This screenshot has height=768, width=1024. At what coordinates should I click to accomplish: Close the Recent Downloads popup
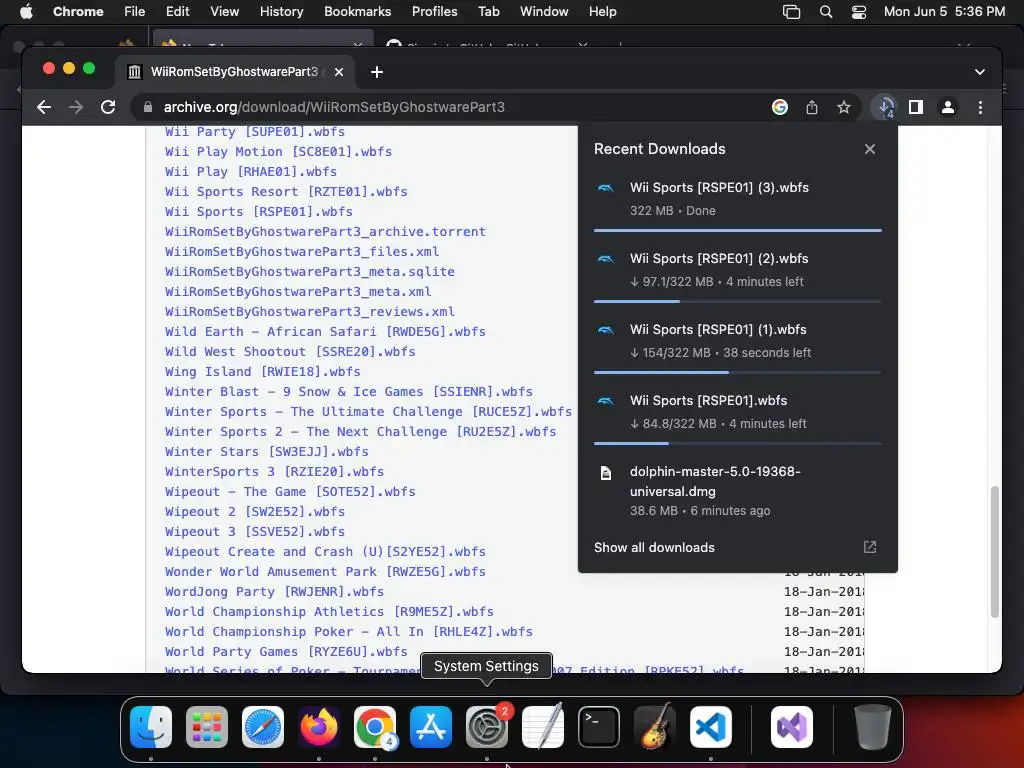pyautogui.click(x=869, y=149)
